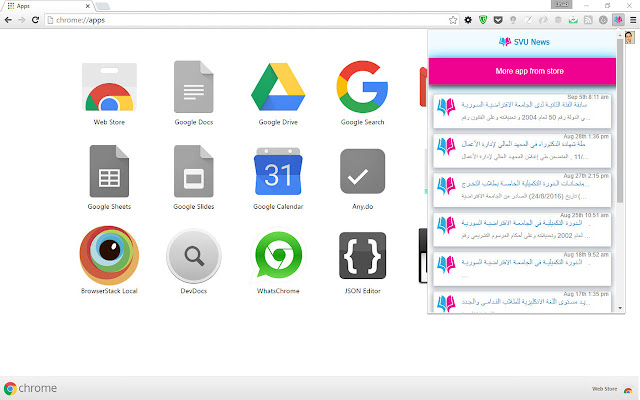The height and width of the screenshot is (400, 640).
Task: Click the grey pen-slash extension icon
Action: pyautogui.click(x=528, y=20)
